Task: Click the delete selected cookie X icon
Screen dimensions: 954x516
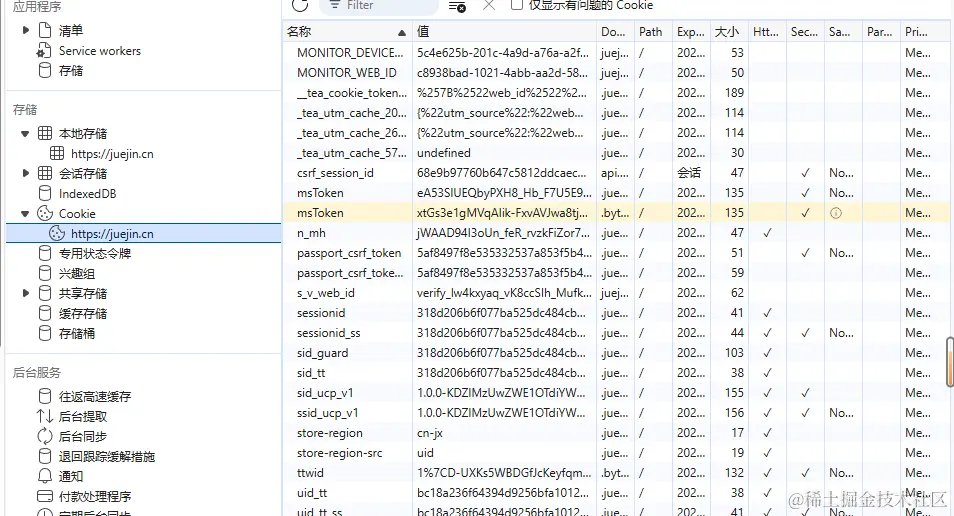Action: point(489,5)
